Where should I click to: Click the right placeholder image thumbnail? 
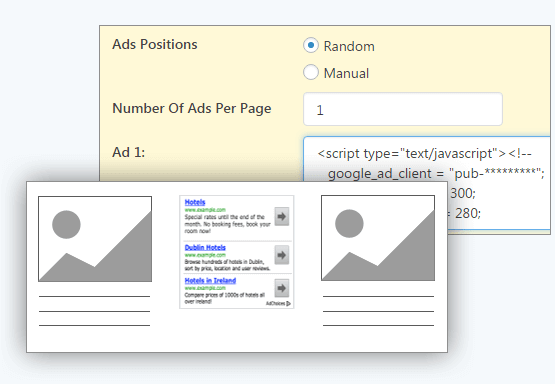[x=378, y=238]
